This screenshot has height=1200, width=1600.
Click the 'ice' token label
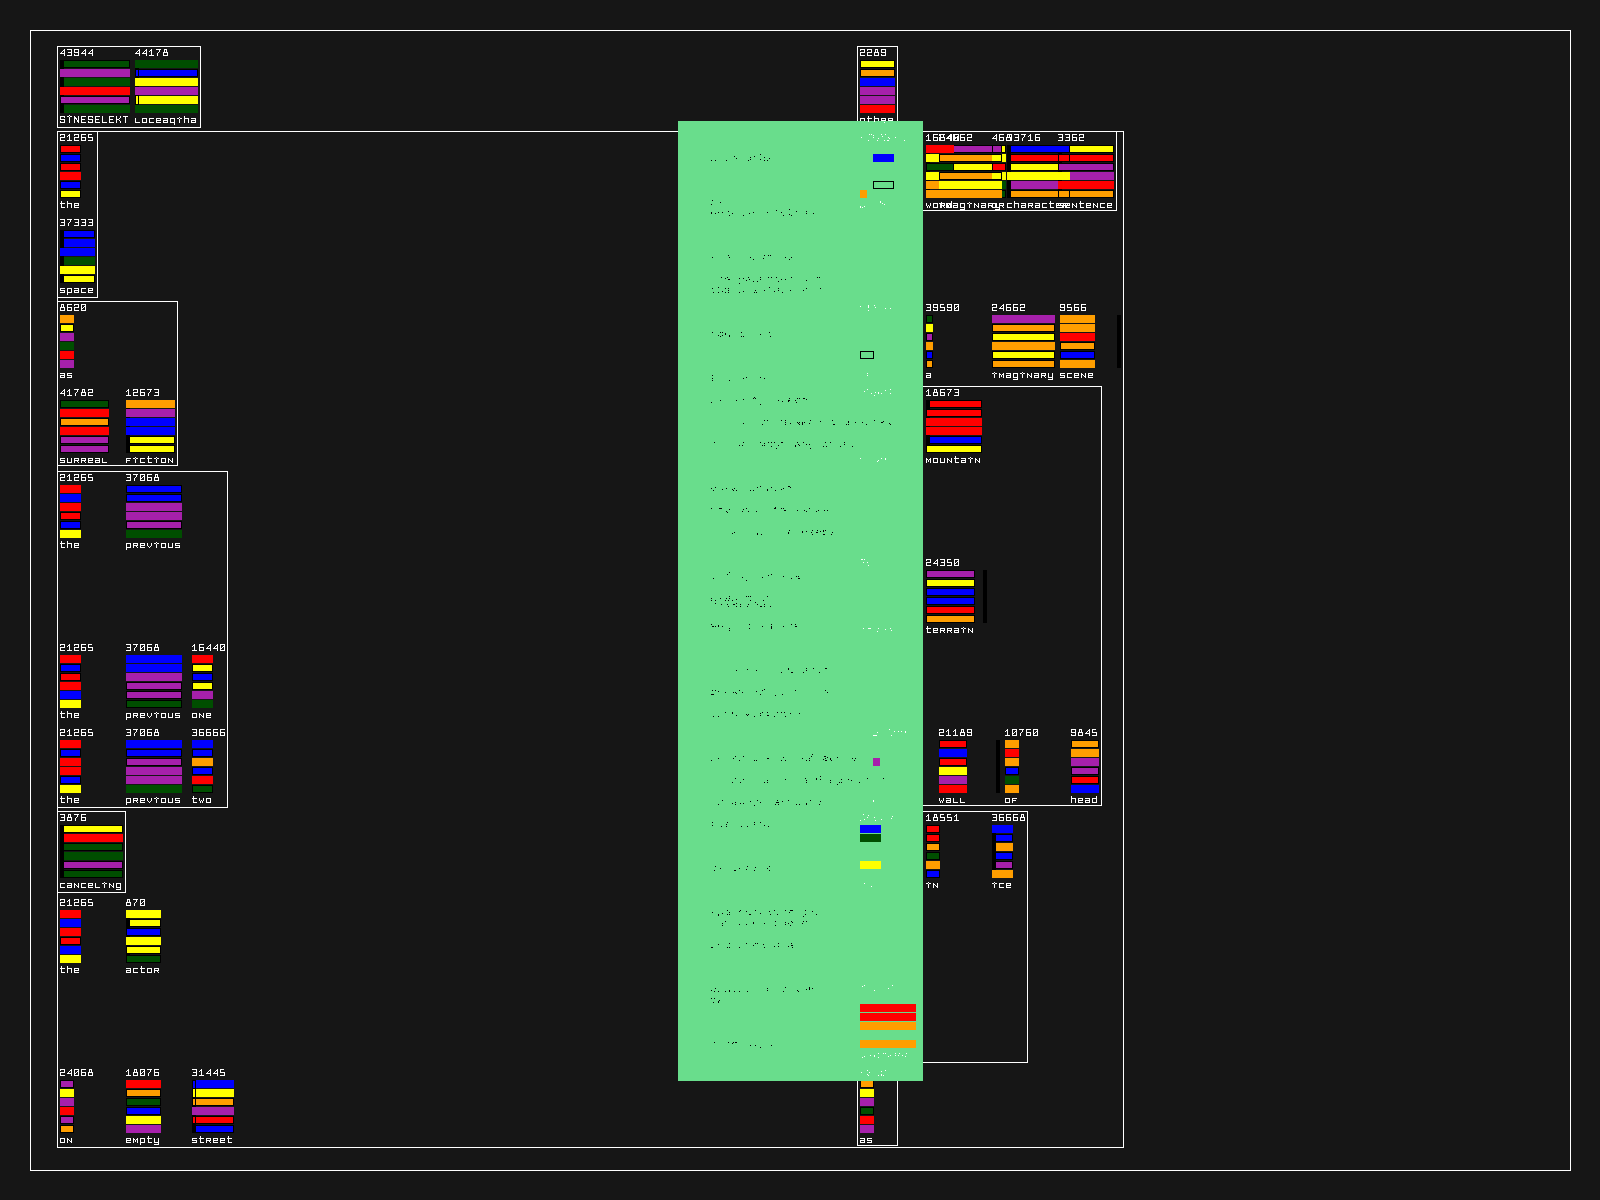tap(1002, 885)
